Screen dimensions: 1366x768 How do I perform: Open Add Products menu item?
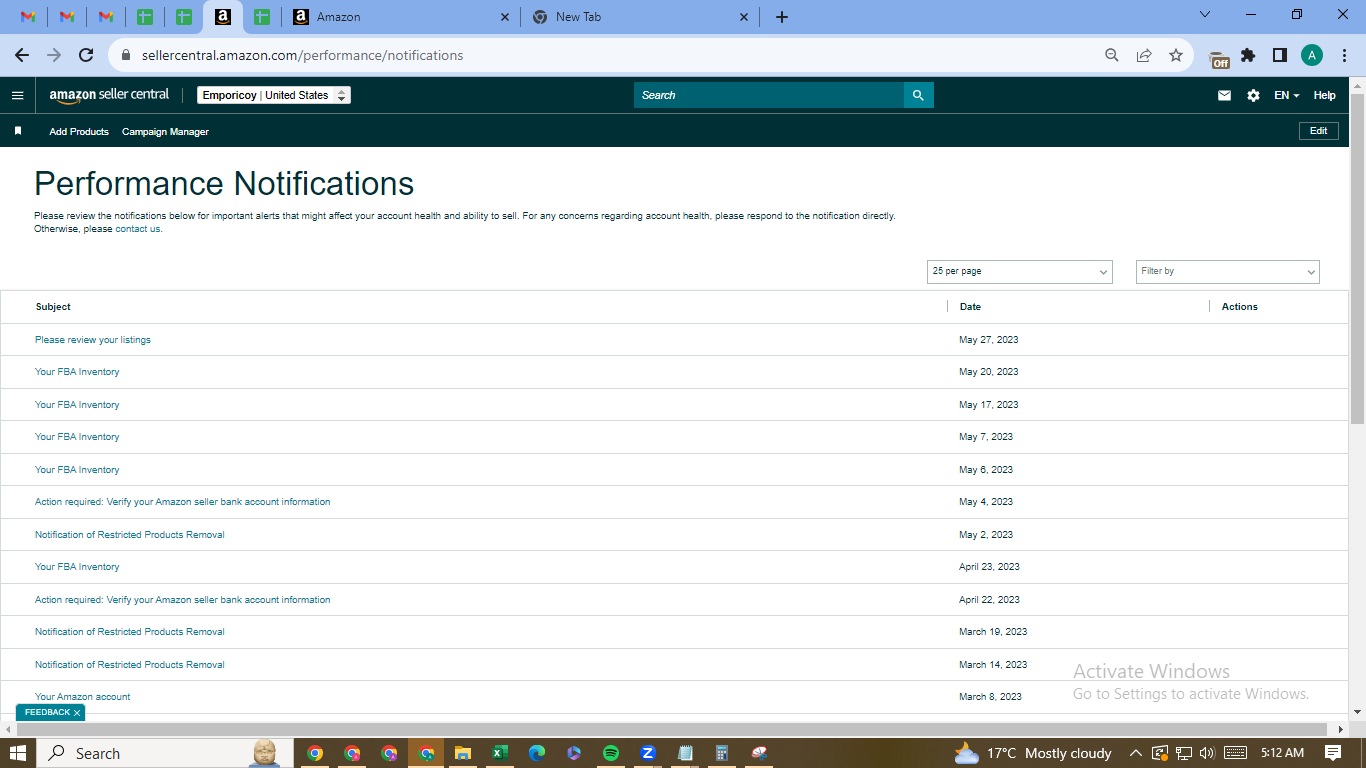coord(79,132)
